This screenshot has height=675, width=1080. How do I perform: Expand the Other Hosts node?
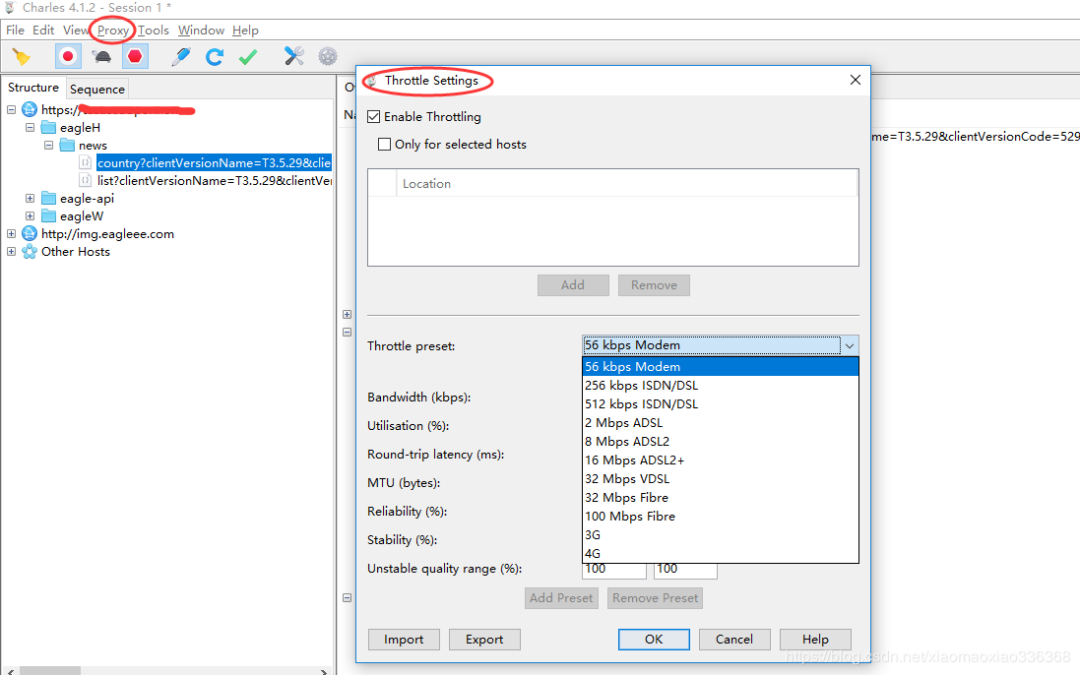[12, 251]
